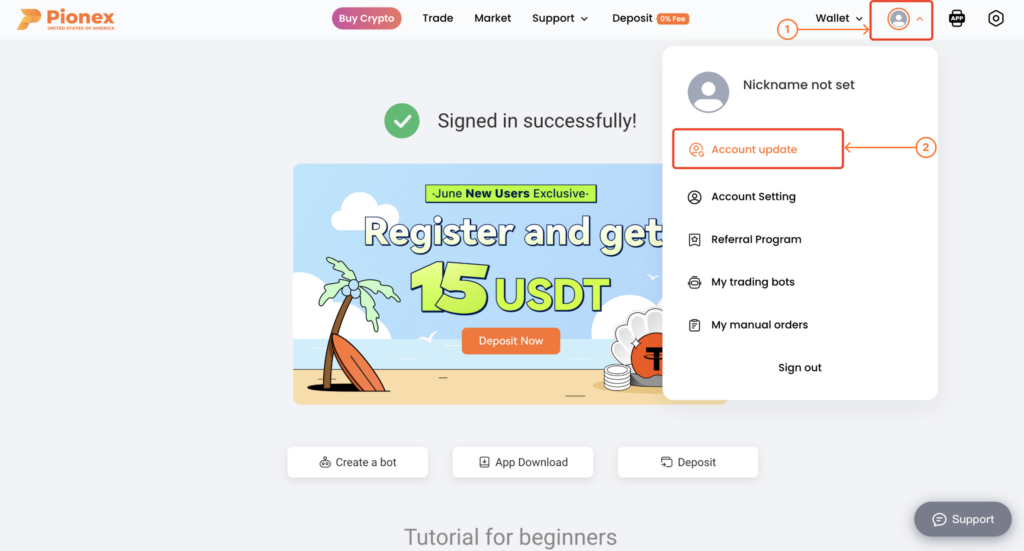Viewport: 1024px width, 551px height.
Task: Click Sign out
Action: (x=799, y=368)
